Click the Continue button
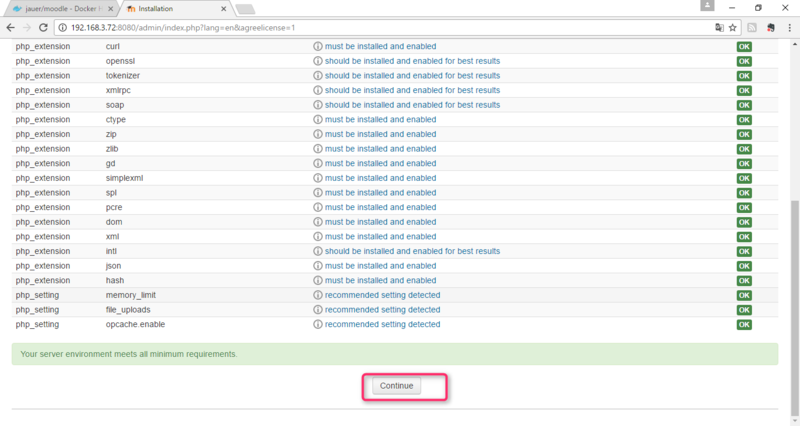The image size is (800, 426). (396, 386)
